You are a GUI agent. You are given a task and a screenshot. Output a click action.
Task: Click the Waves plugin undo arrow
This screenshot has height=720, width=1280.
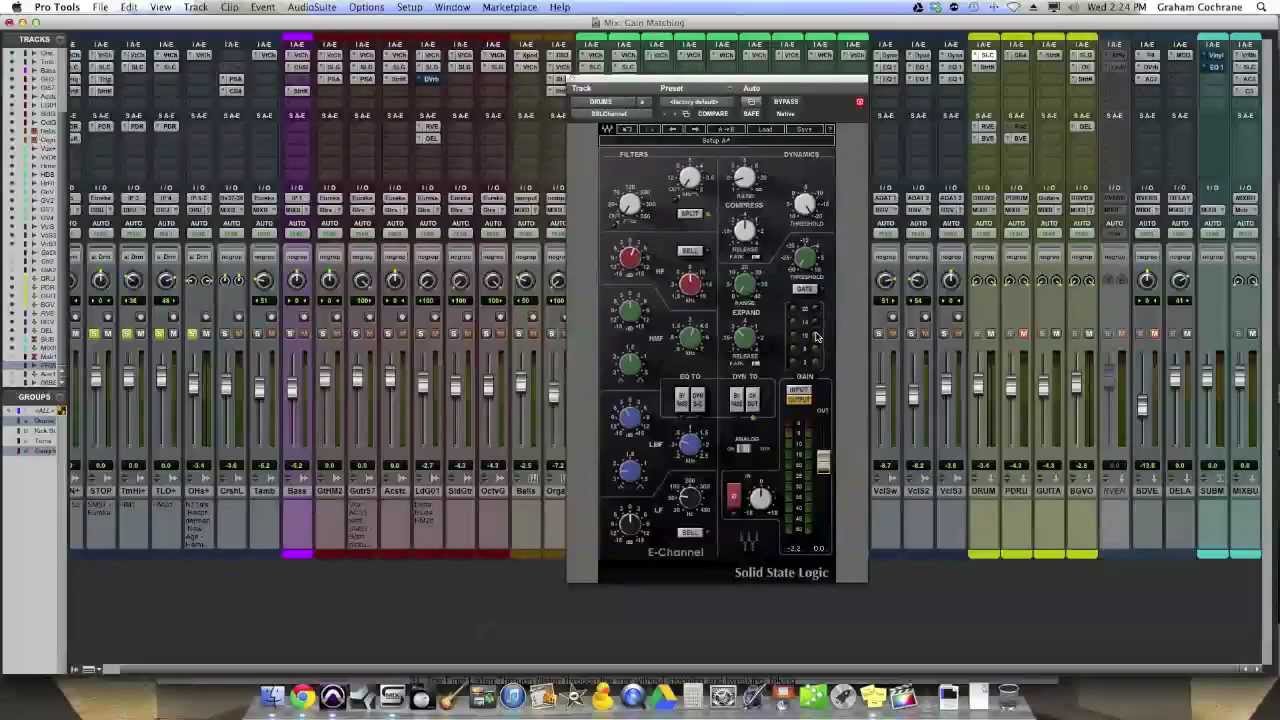point(627,129)
